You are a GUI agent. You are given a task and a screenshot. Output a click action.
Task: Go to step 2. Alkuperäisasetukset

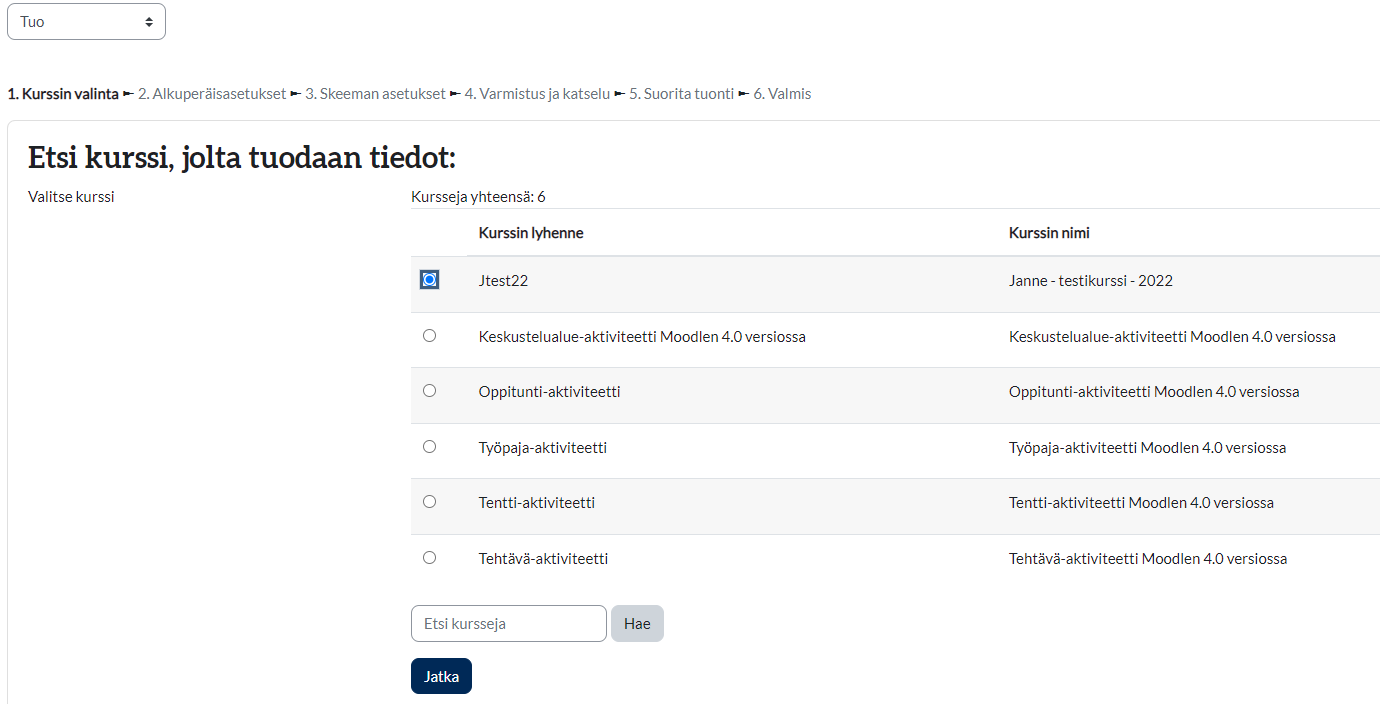(x=212, y=94)
